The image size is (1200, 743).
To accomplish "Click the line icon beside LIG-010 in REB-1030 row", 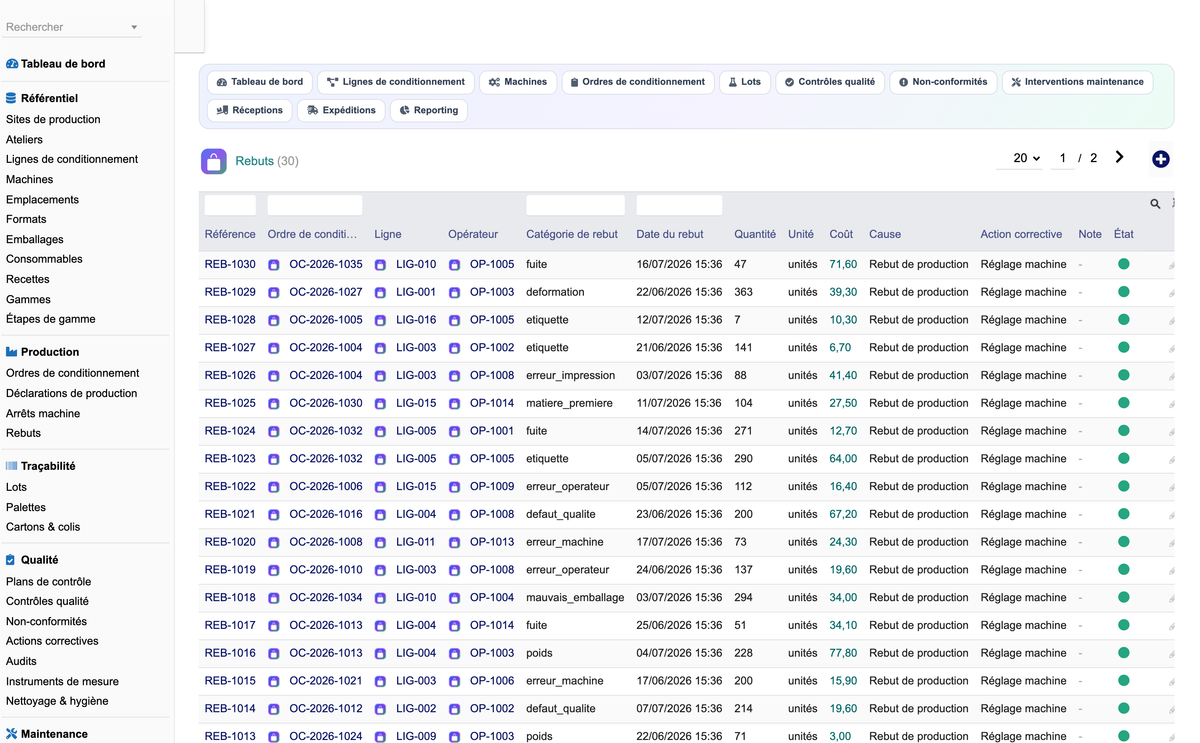I will (380, 265).
